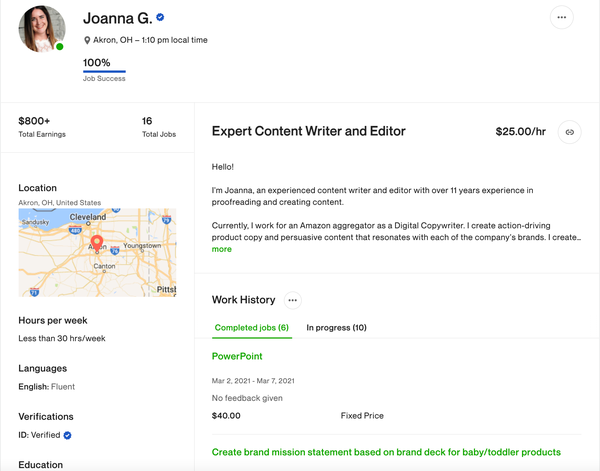Click the ID verified checkmark badge
The height and width of the screenshot is (471, 600).
tap(68, 435)
